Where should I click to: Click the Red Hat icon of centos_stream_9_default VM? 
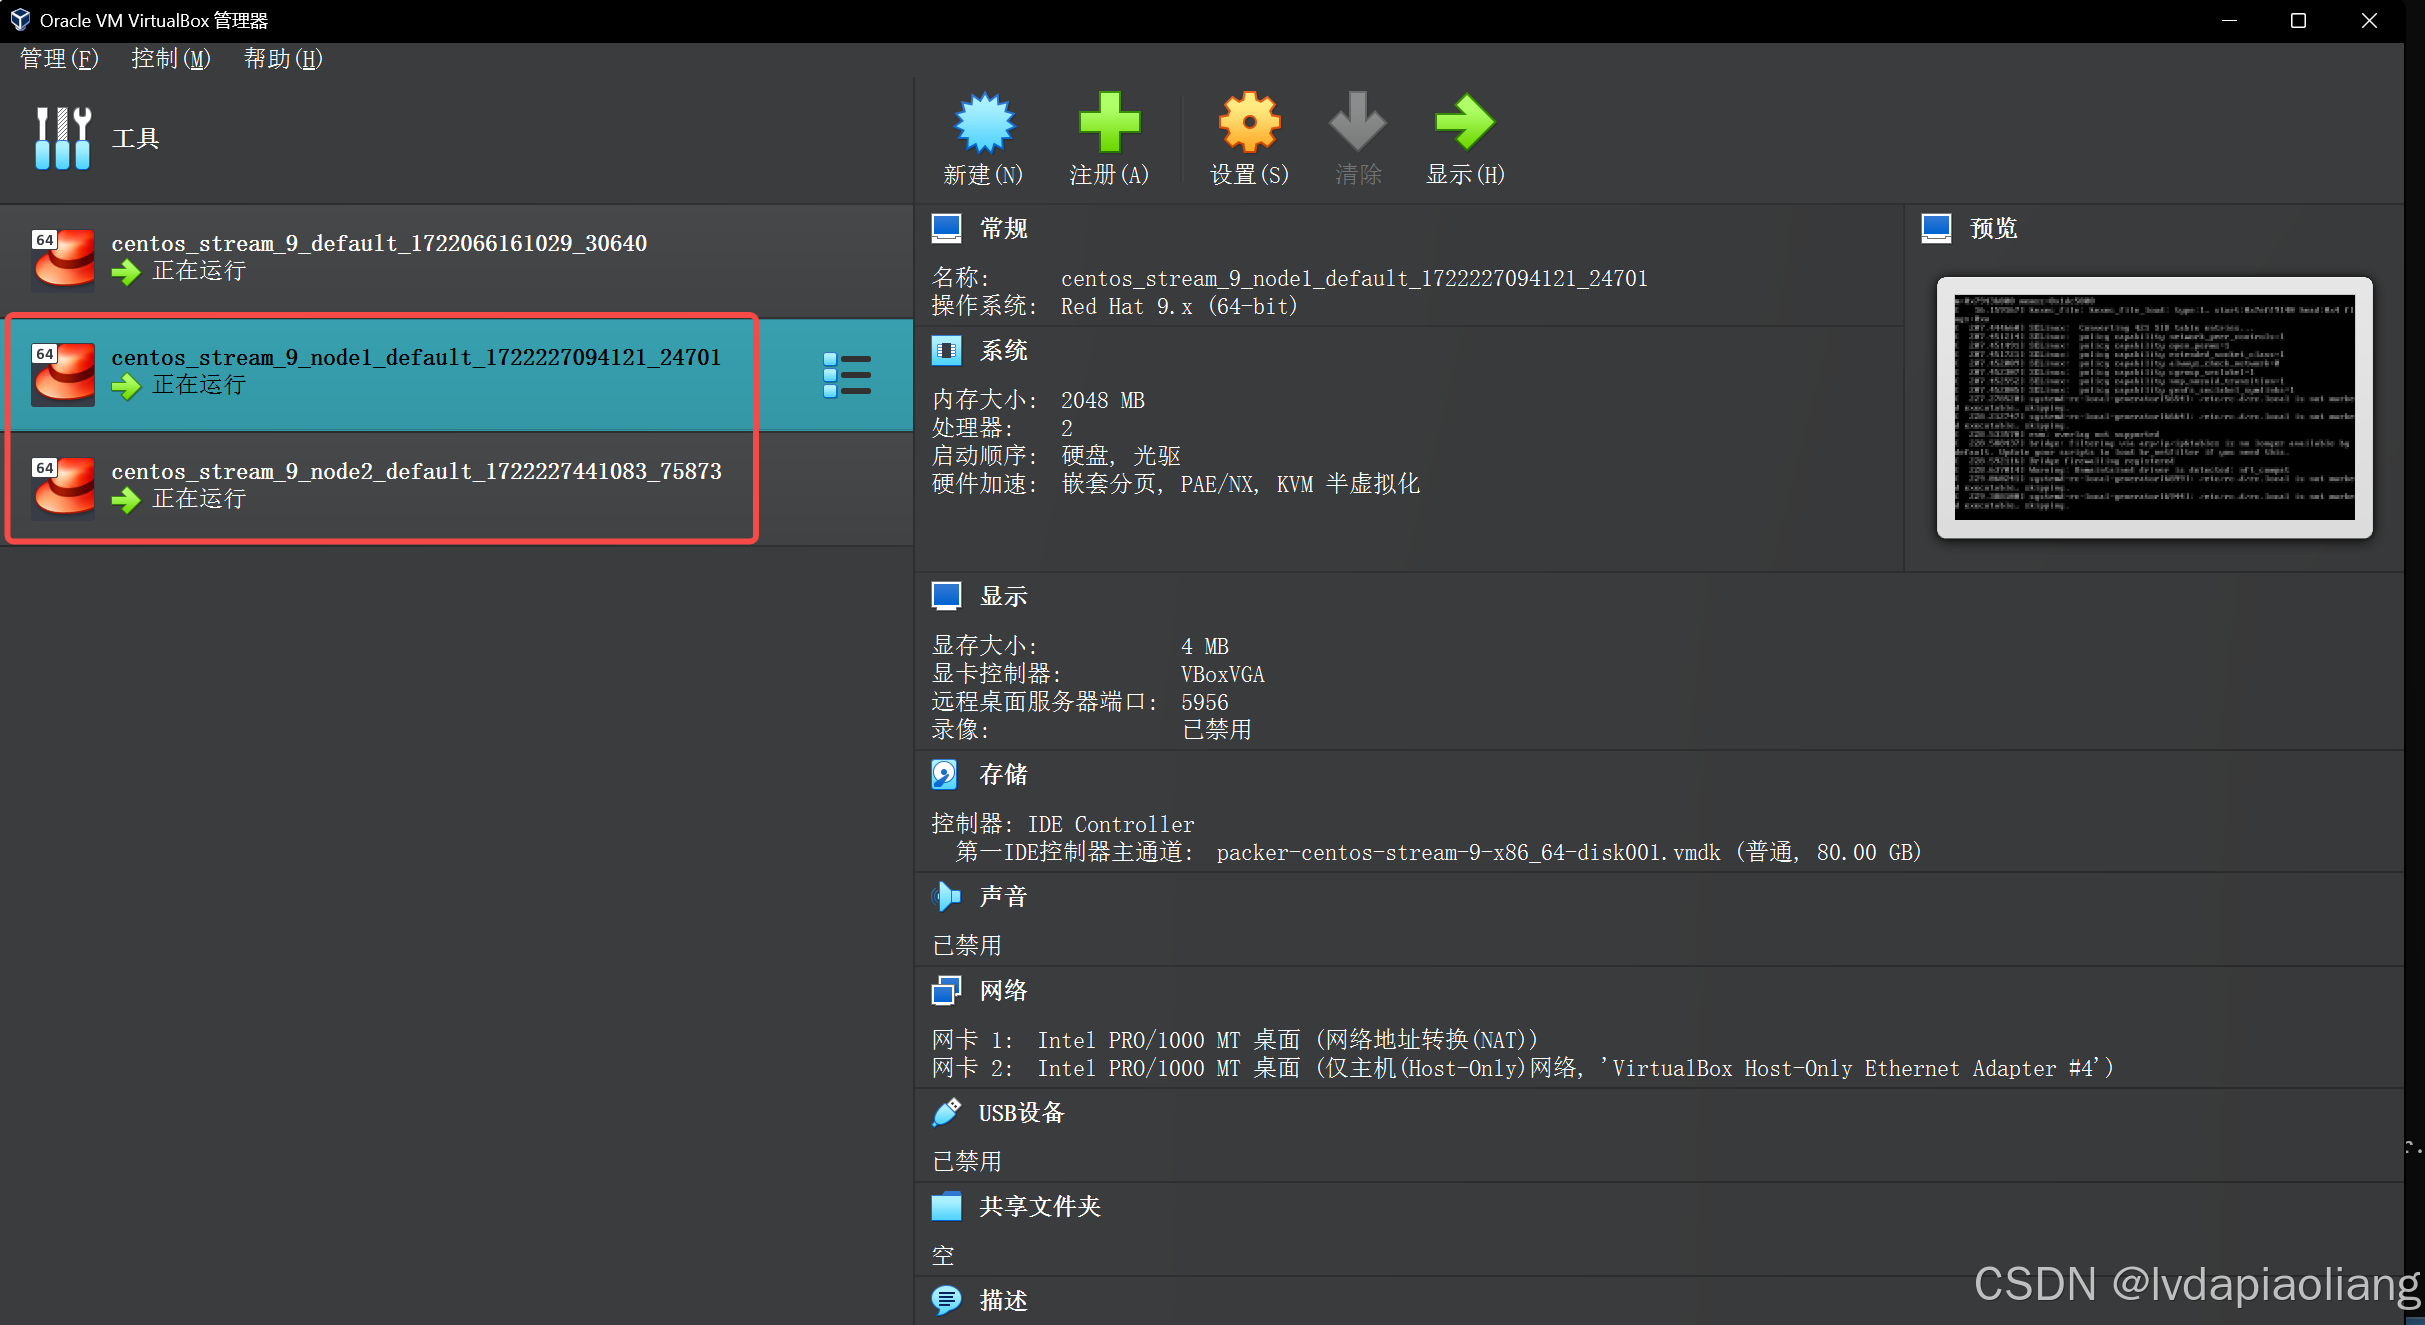click(x=63, y=259)
